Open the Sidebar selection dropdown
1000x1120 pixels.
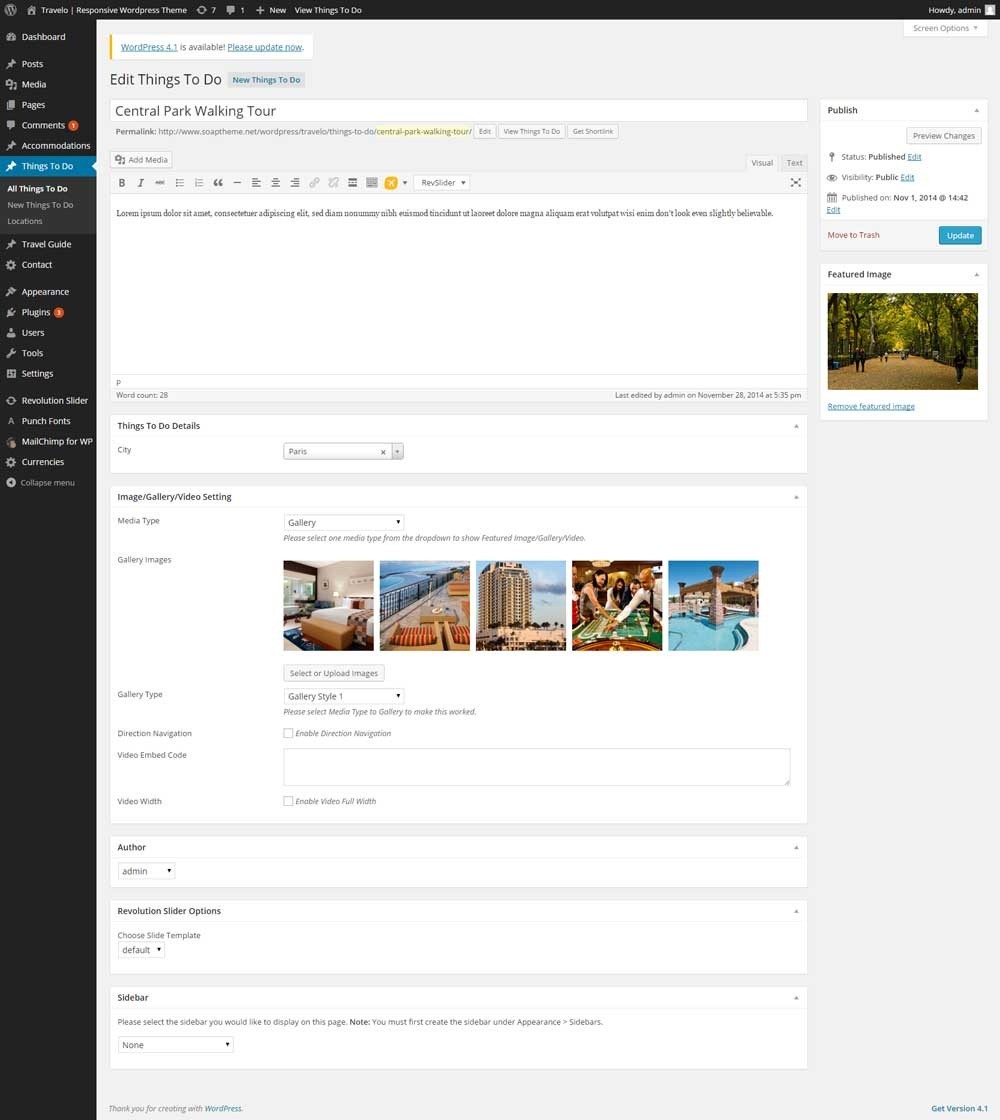pos(175,1045)
